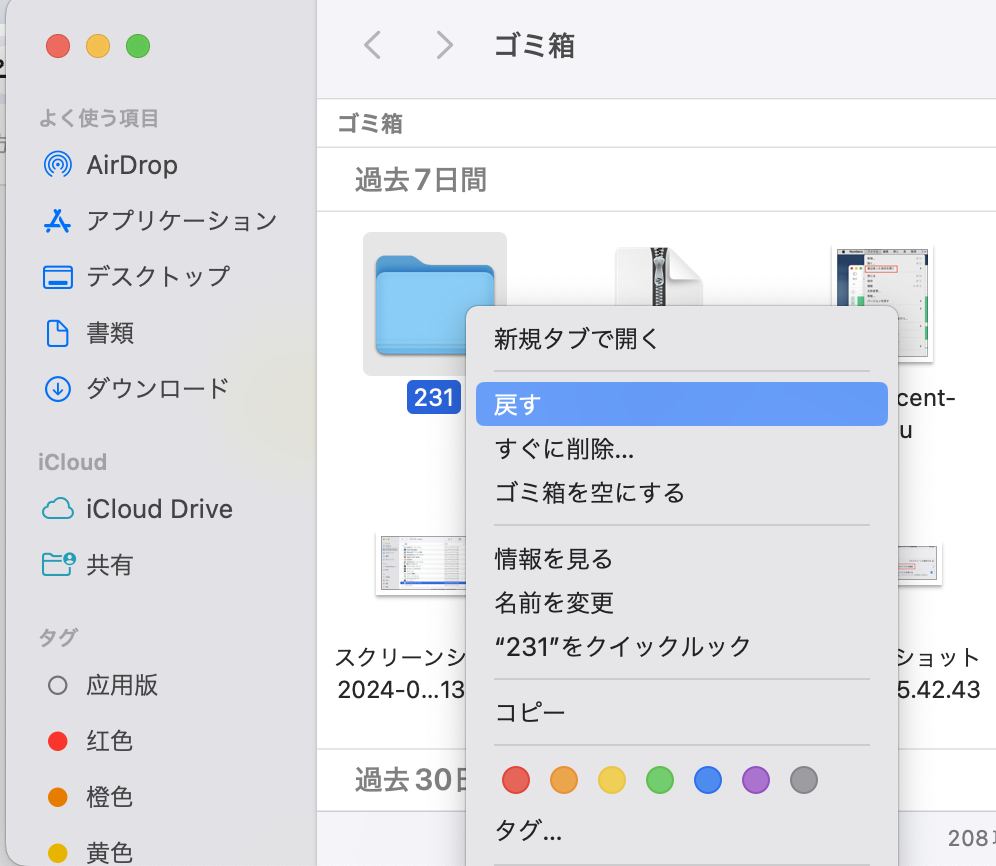
Task: Open 新規タブで開く from context menu
Action: pyautogui.click(x=577, y=339)
